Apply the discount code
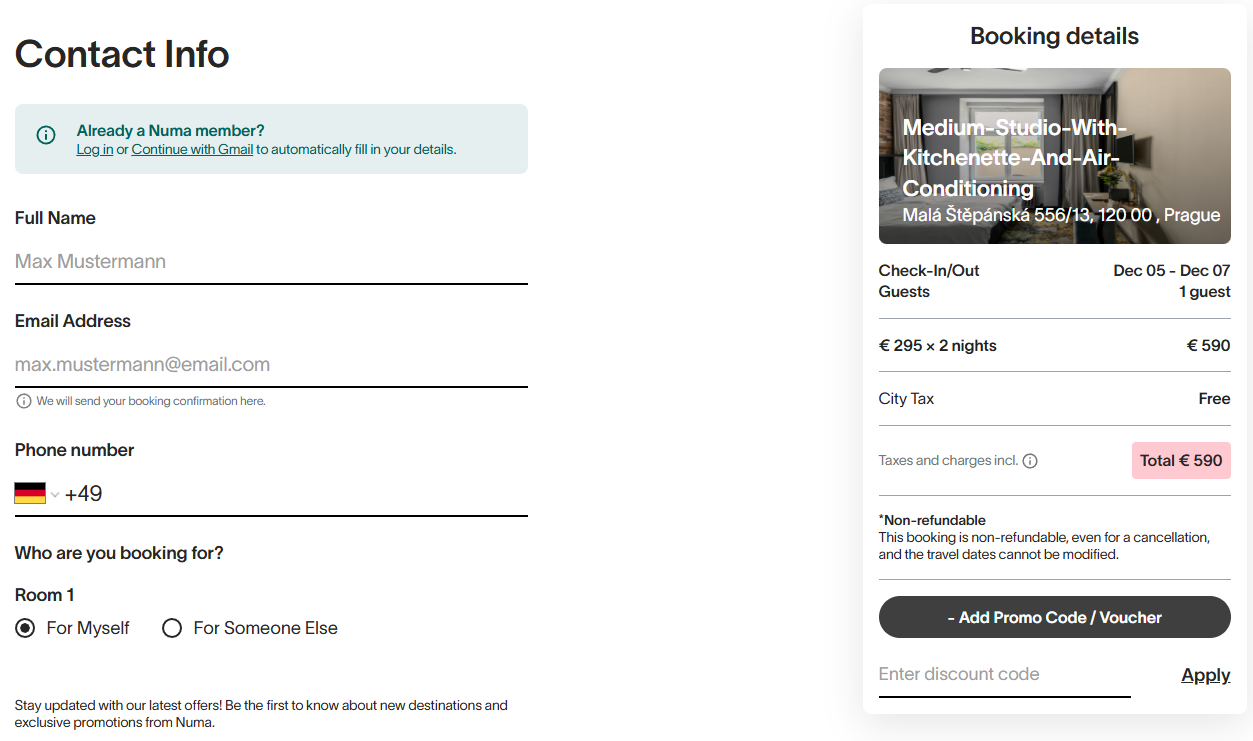This screenshot has width=1253, height=741. point(1205,675)
